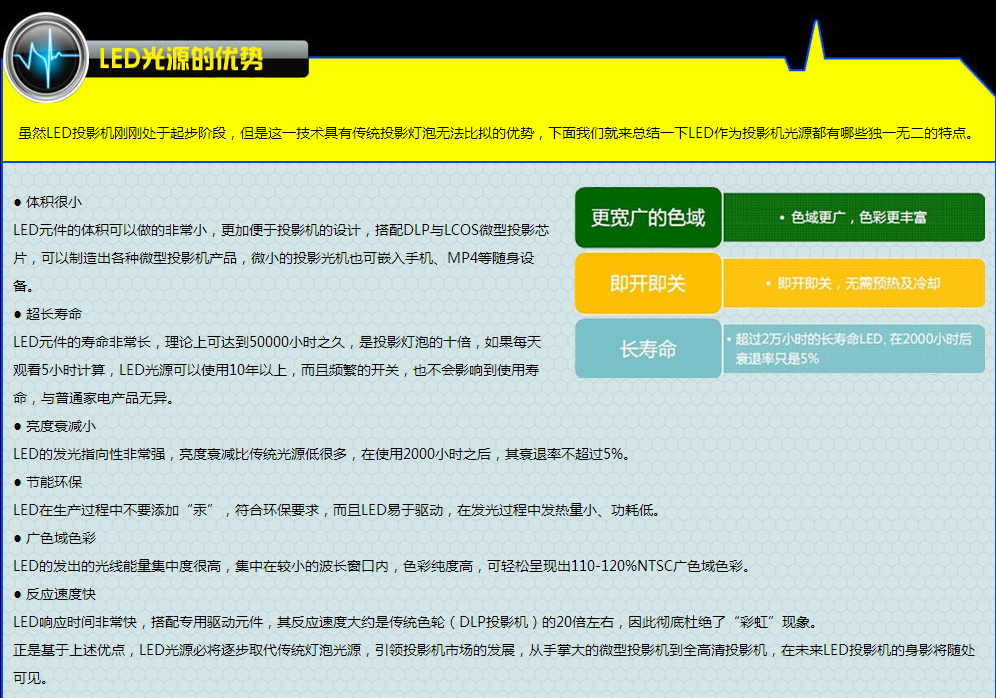Select the LED光源的优势 title banner
The image size is (996, 698).
[x=182, y=59]
